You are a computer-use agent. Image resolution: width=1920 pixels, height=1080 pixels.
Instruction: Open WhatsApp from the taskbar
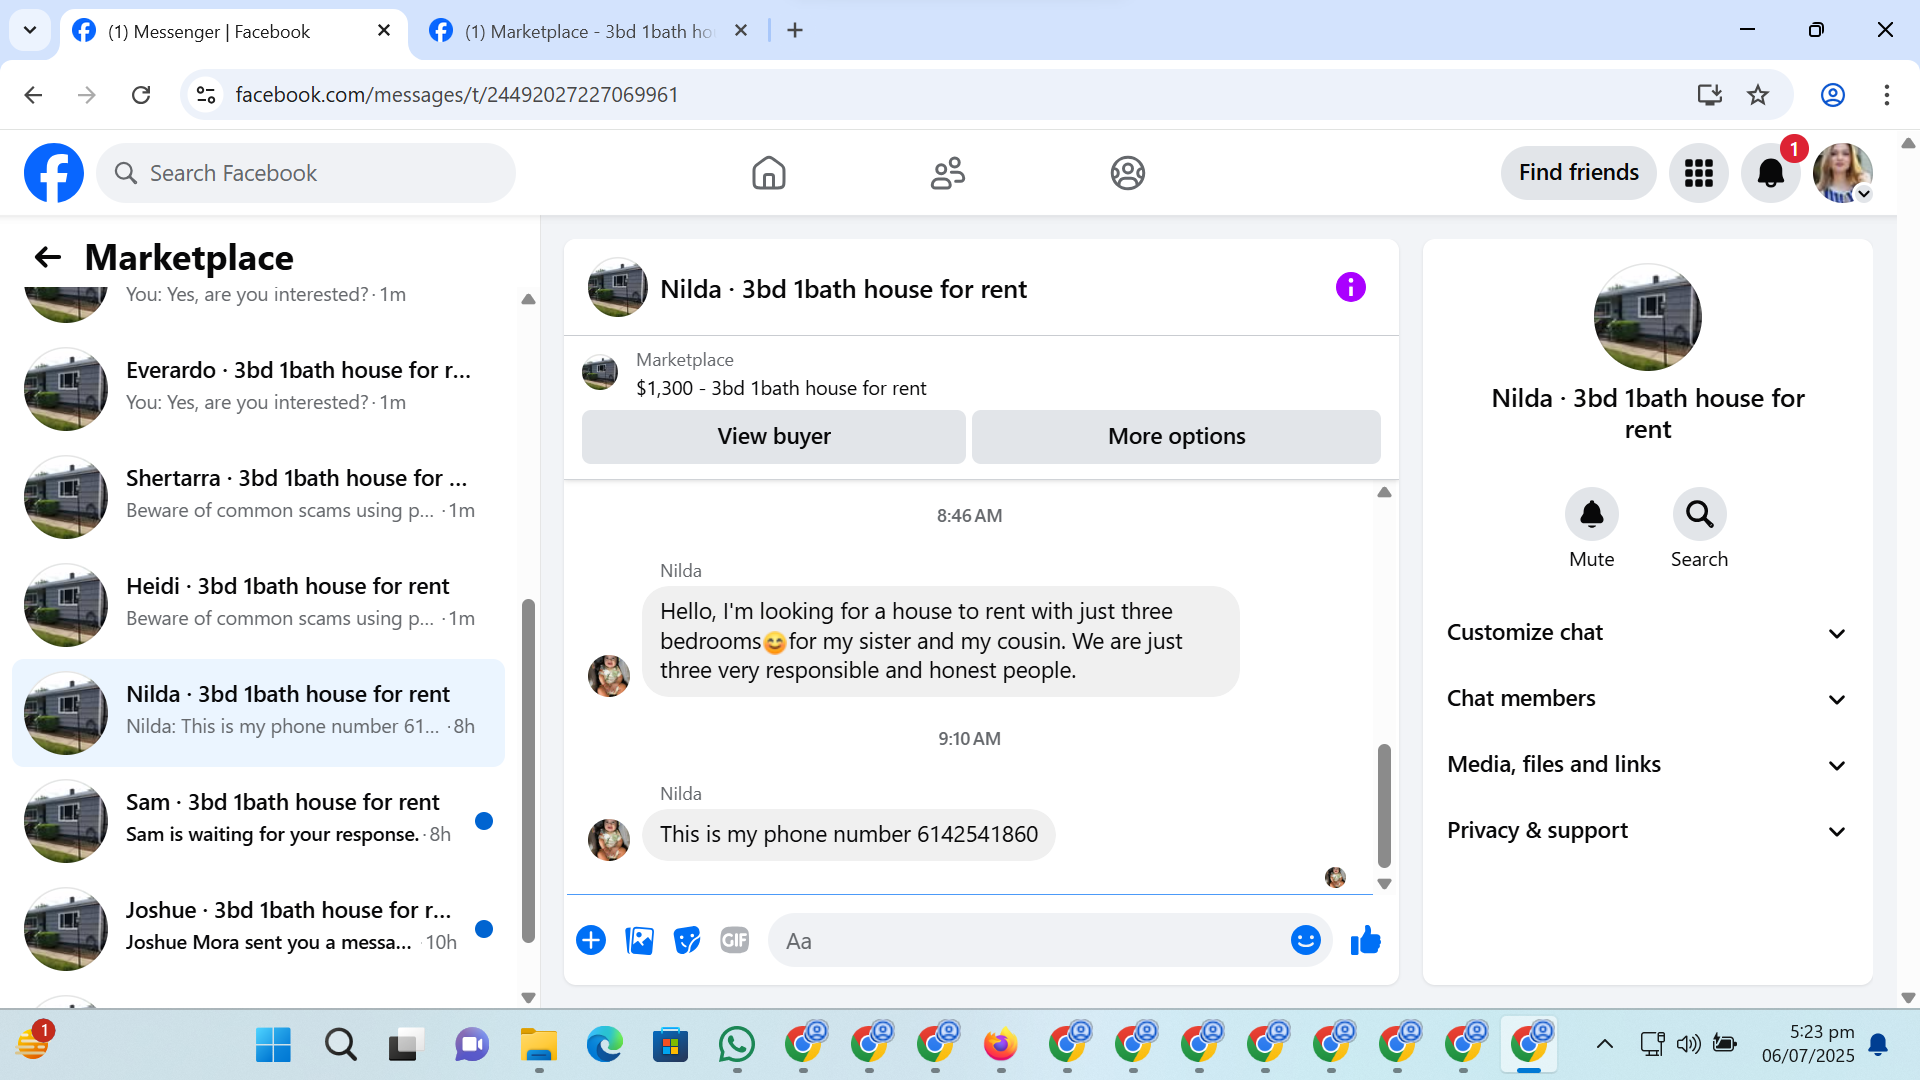pos(737,1045)
